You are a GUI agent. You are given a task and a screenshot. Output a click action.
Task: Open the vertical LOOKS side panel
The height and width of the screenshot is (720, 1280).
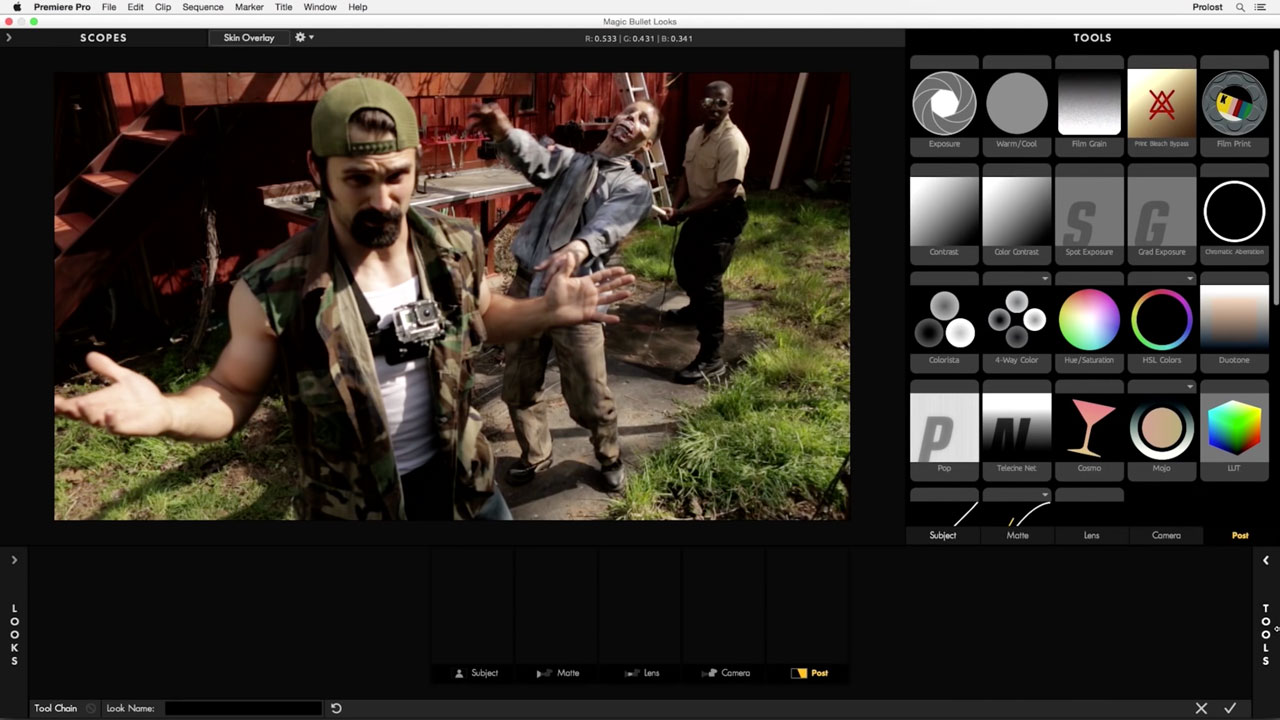click(14, 634)
